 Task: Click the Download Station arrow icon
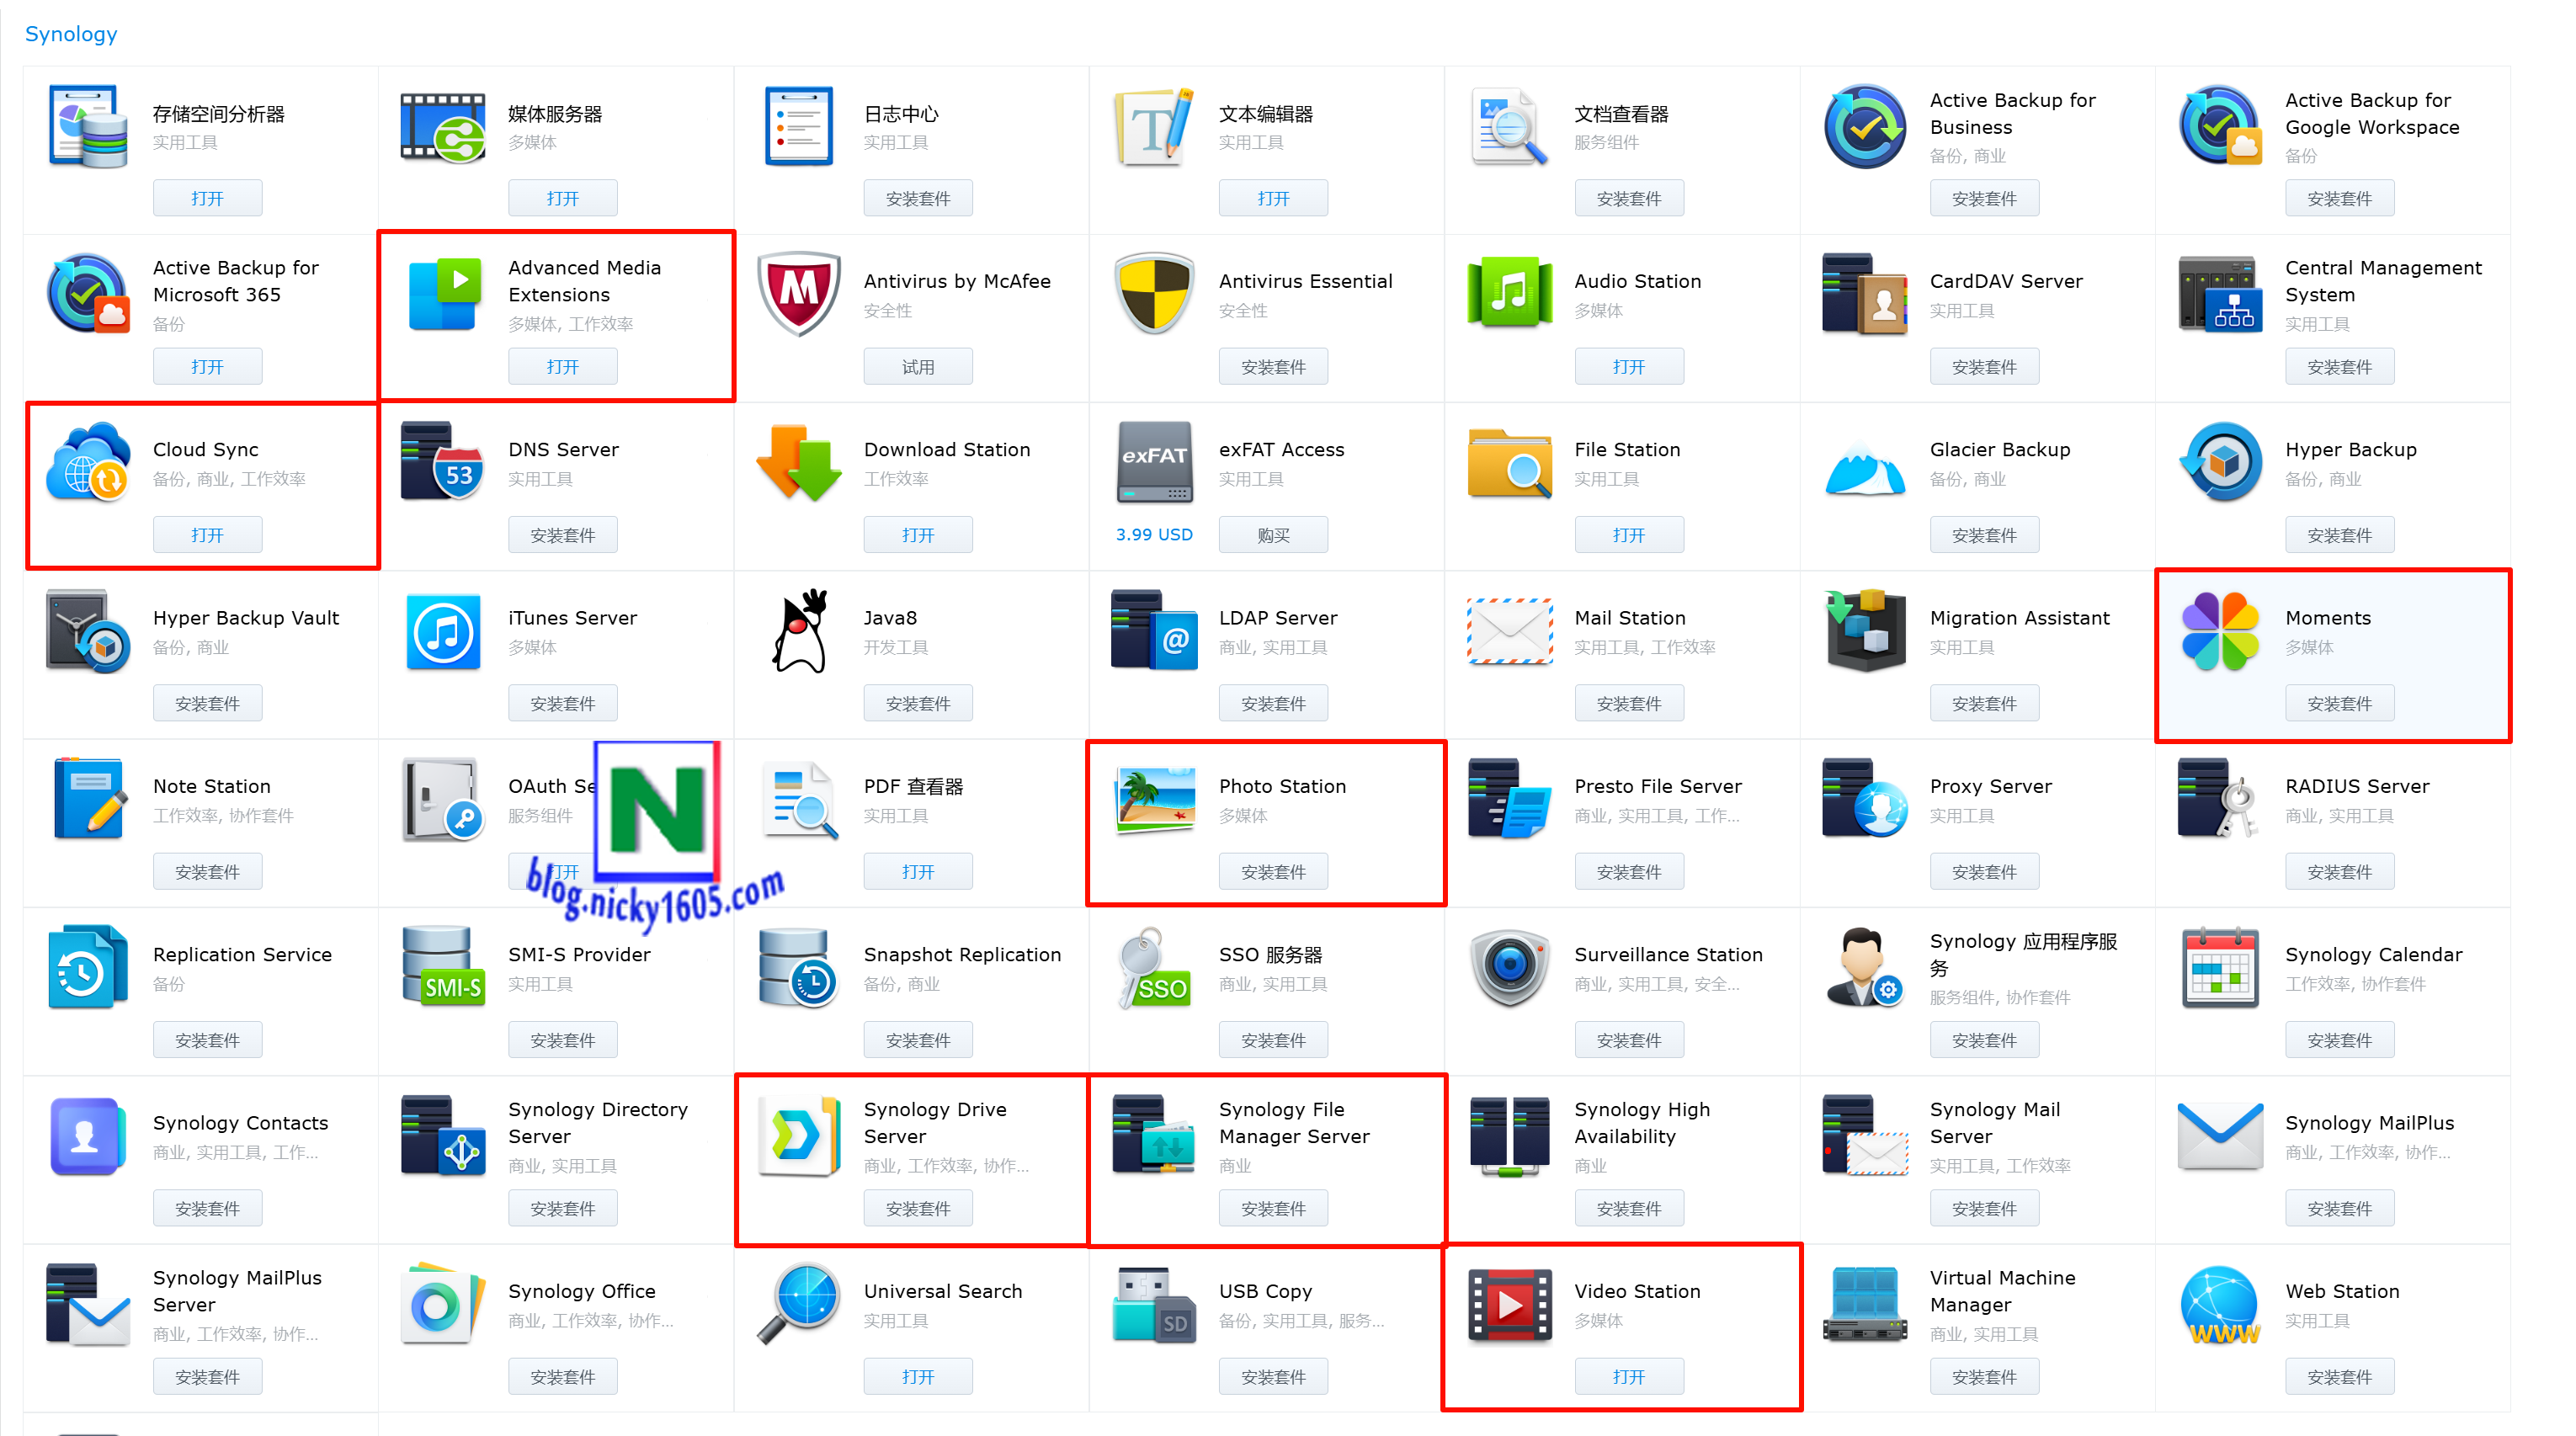pos(798,462)
